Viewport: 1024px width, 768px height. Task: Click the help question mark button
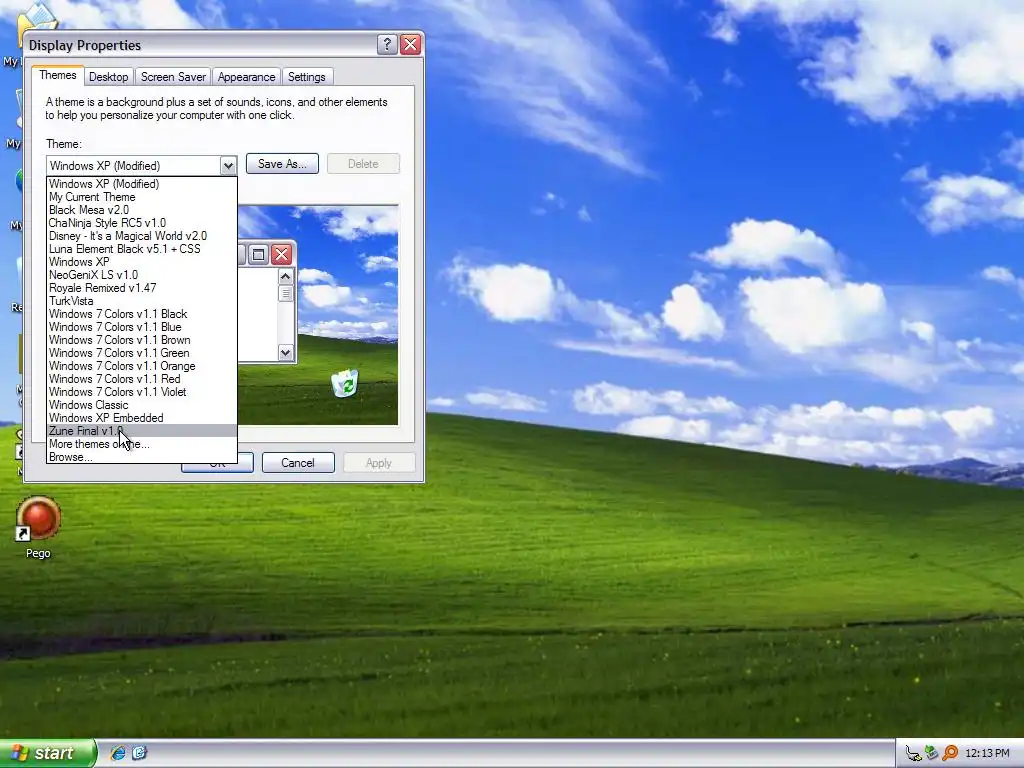click(387, 44)
